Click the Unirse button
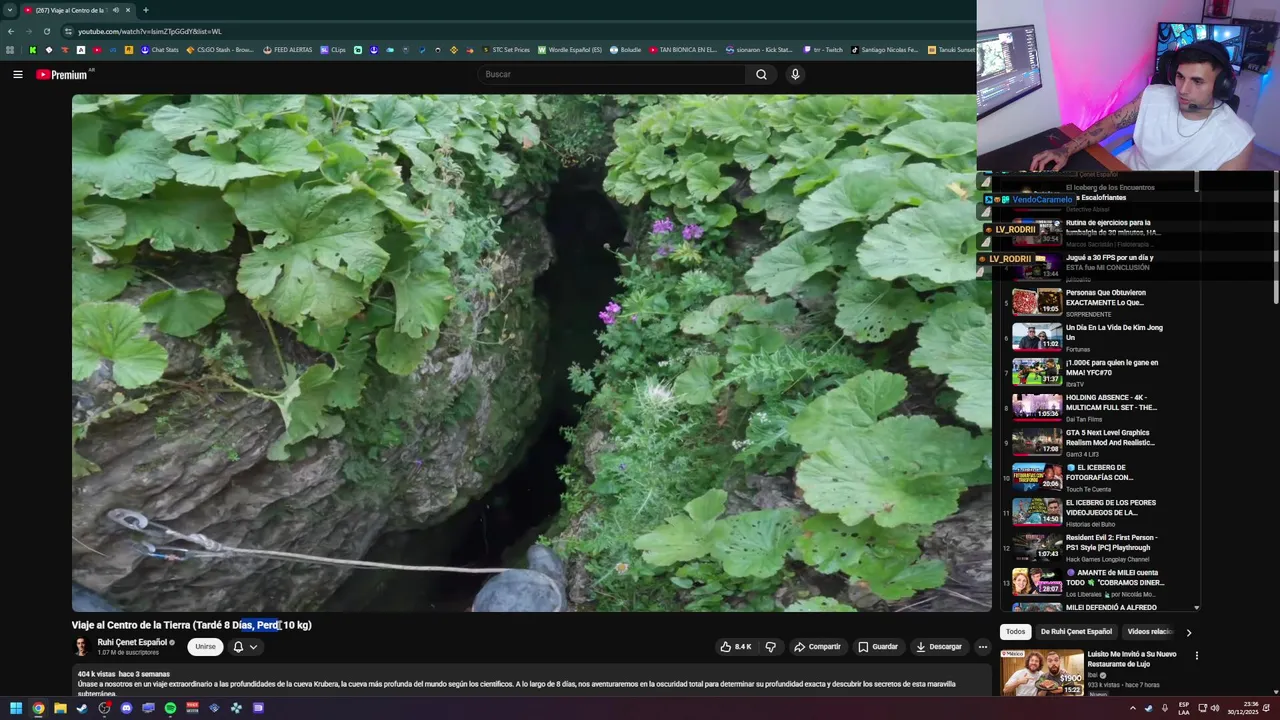The height and width of the screenshot is (720, 1280). [x=205, y=647]
